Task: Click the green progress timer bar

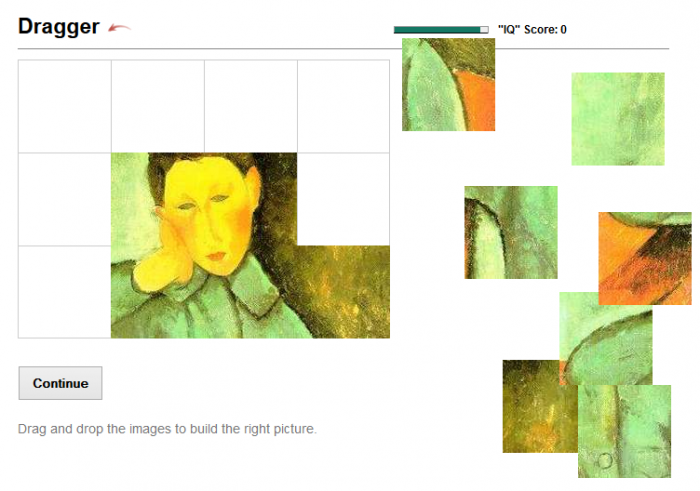Action: coord(441,30)
